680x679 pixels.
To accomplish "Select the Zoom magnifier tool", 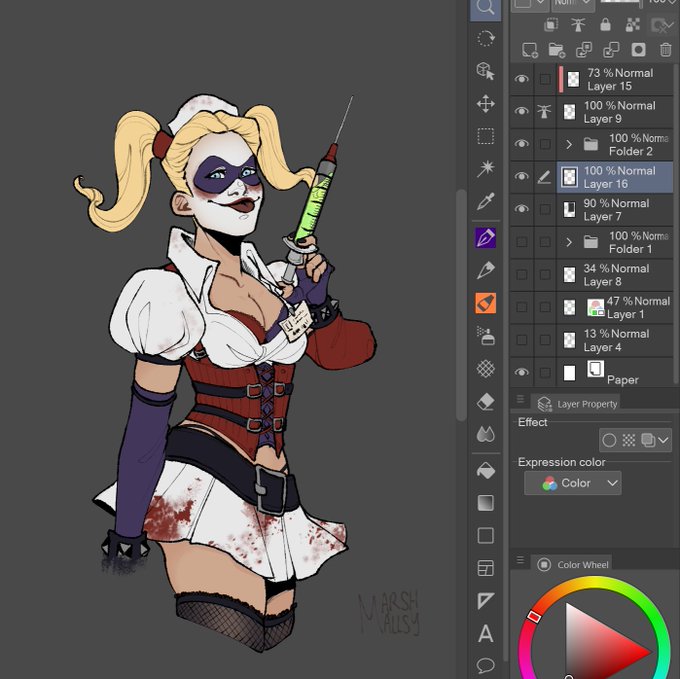I will 485,8.
